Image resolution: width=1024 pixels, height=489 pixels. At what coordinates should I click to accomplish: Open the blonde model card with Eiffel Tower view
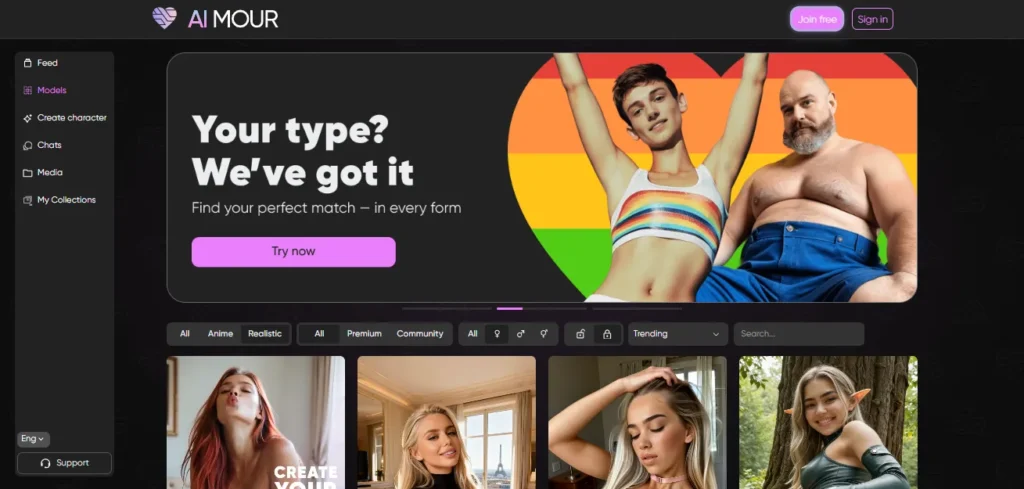(446, 422)
